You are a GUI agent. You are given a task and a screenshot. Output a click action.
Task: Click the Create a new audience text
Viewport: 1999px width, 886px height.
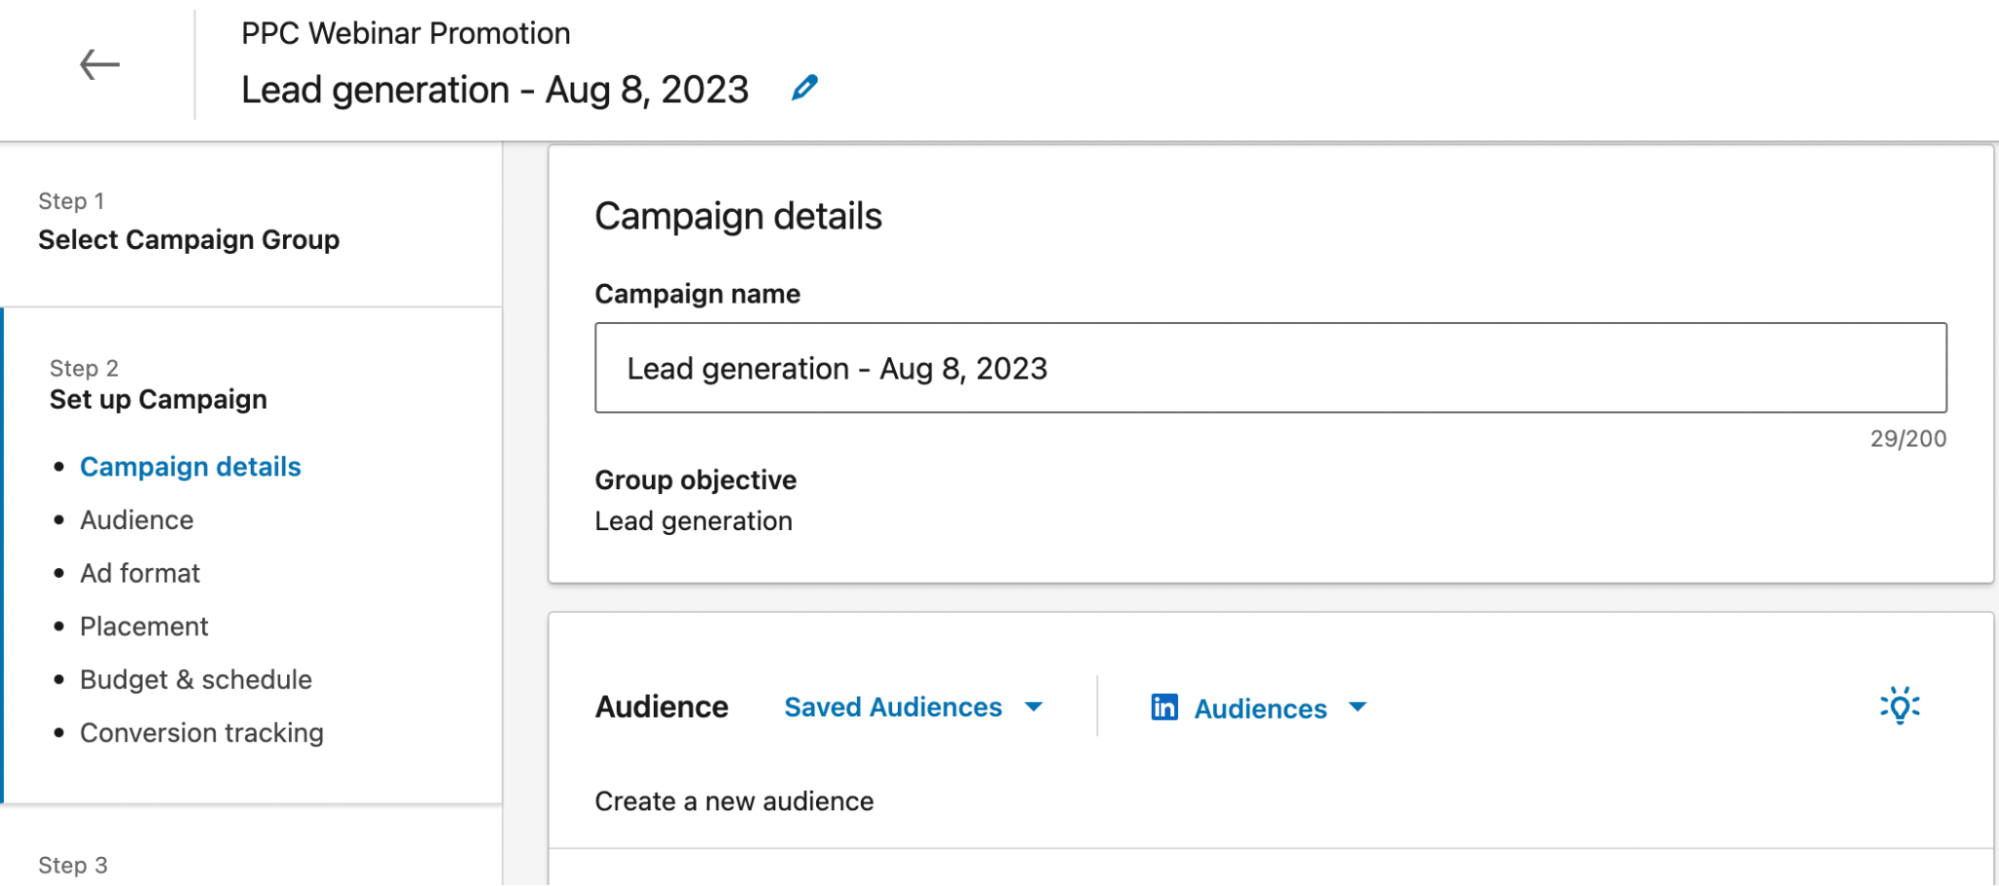click(x=734, y=801)
